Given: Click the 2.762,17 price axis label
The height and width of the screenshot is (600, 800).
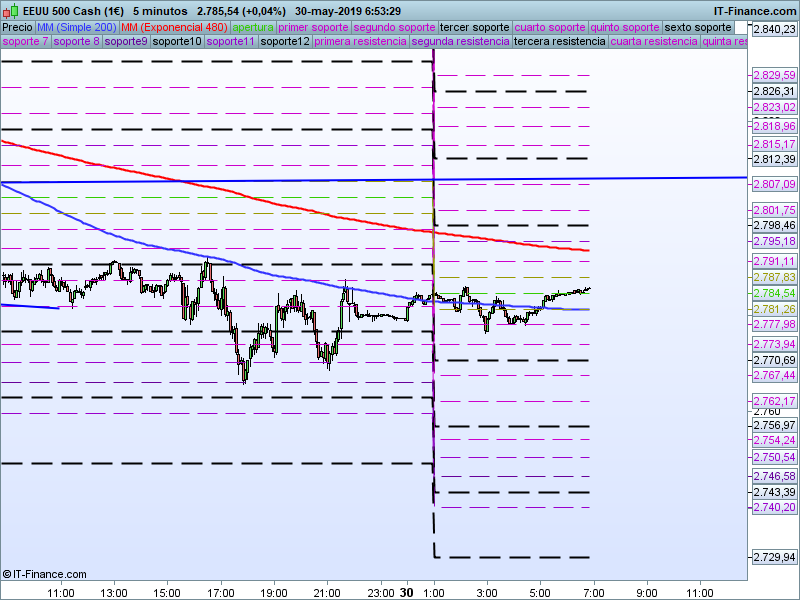Looking at the screenshot, I should coord(774,401).
